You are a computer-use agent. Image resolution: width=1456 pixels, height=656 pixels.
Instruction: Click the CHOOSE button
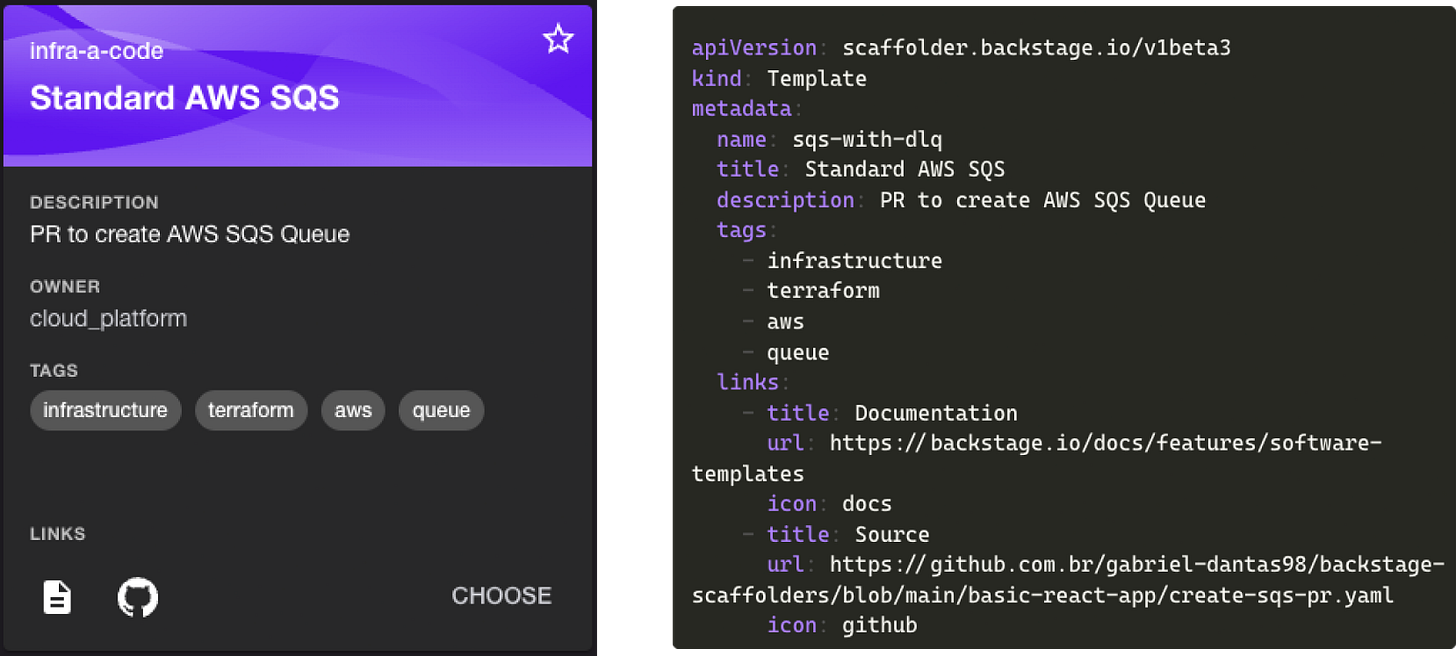501,596
